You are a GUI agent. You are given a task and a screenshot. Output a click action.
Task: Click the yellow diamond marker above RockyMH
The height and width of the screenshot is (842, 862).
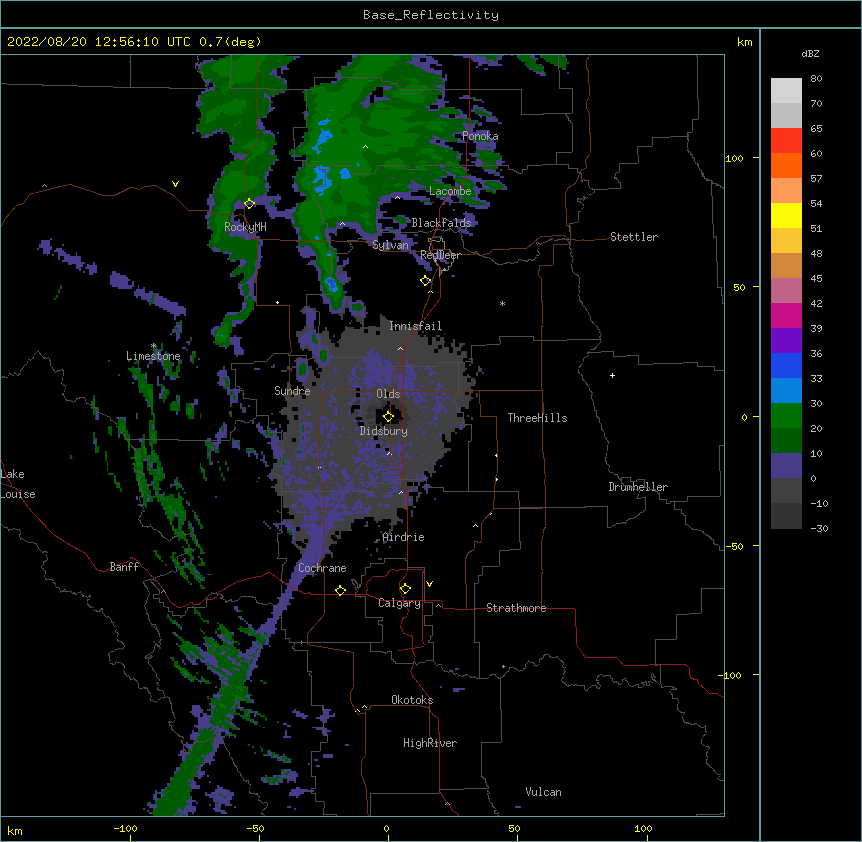coord(249,203)
